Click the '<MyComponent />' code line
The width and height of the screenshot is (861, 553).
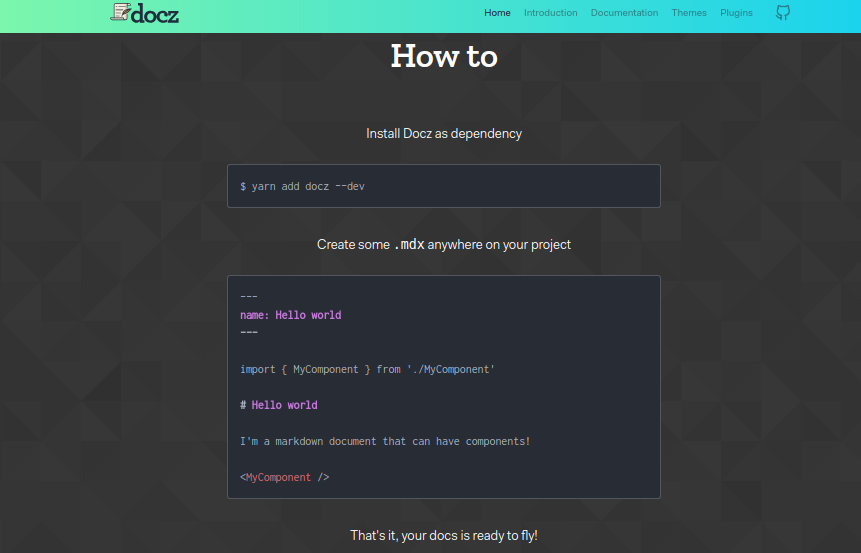click(284, 477)
